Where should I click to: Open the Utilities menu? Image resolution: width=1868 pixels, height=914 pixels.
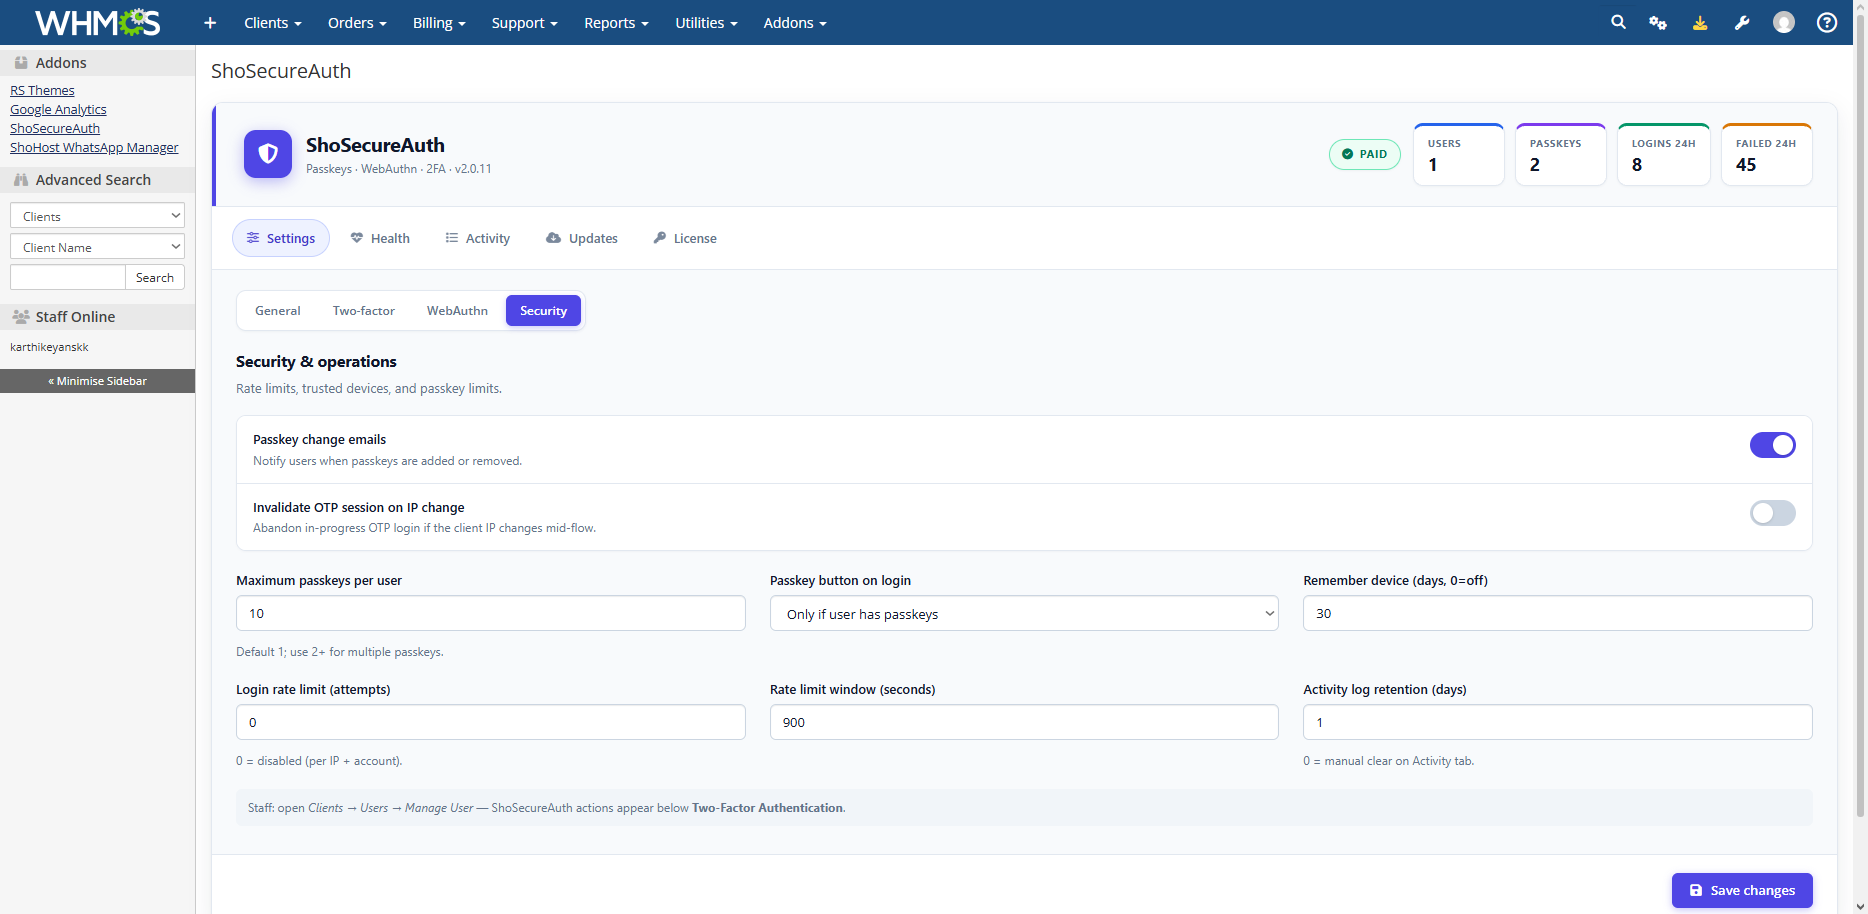point(706,22)
